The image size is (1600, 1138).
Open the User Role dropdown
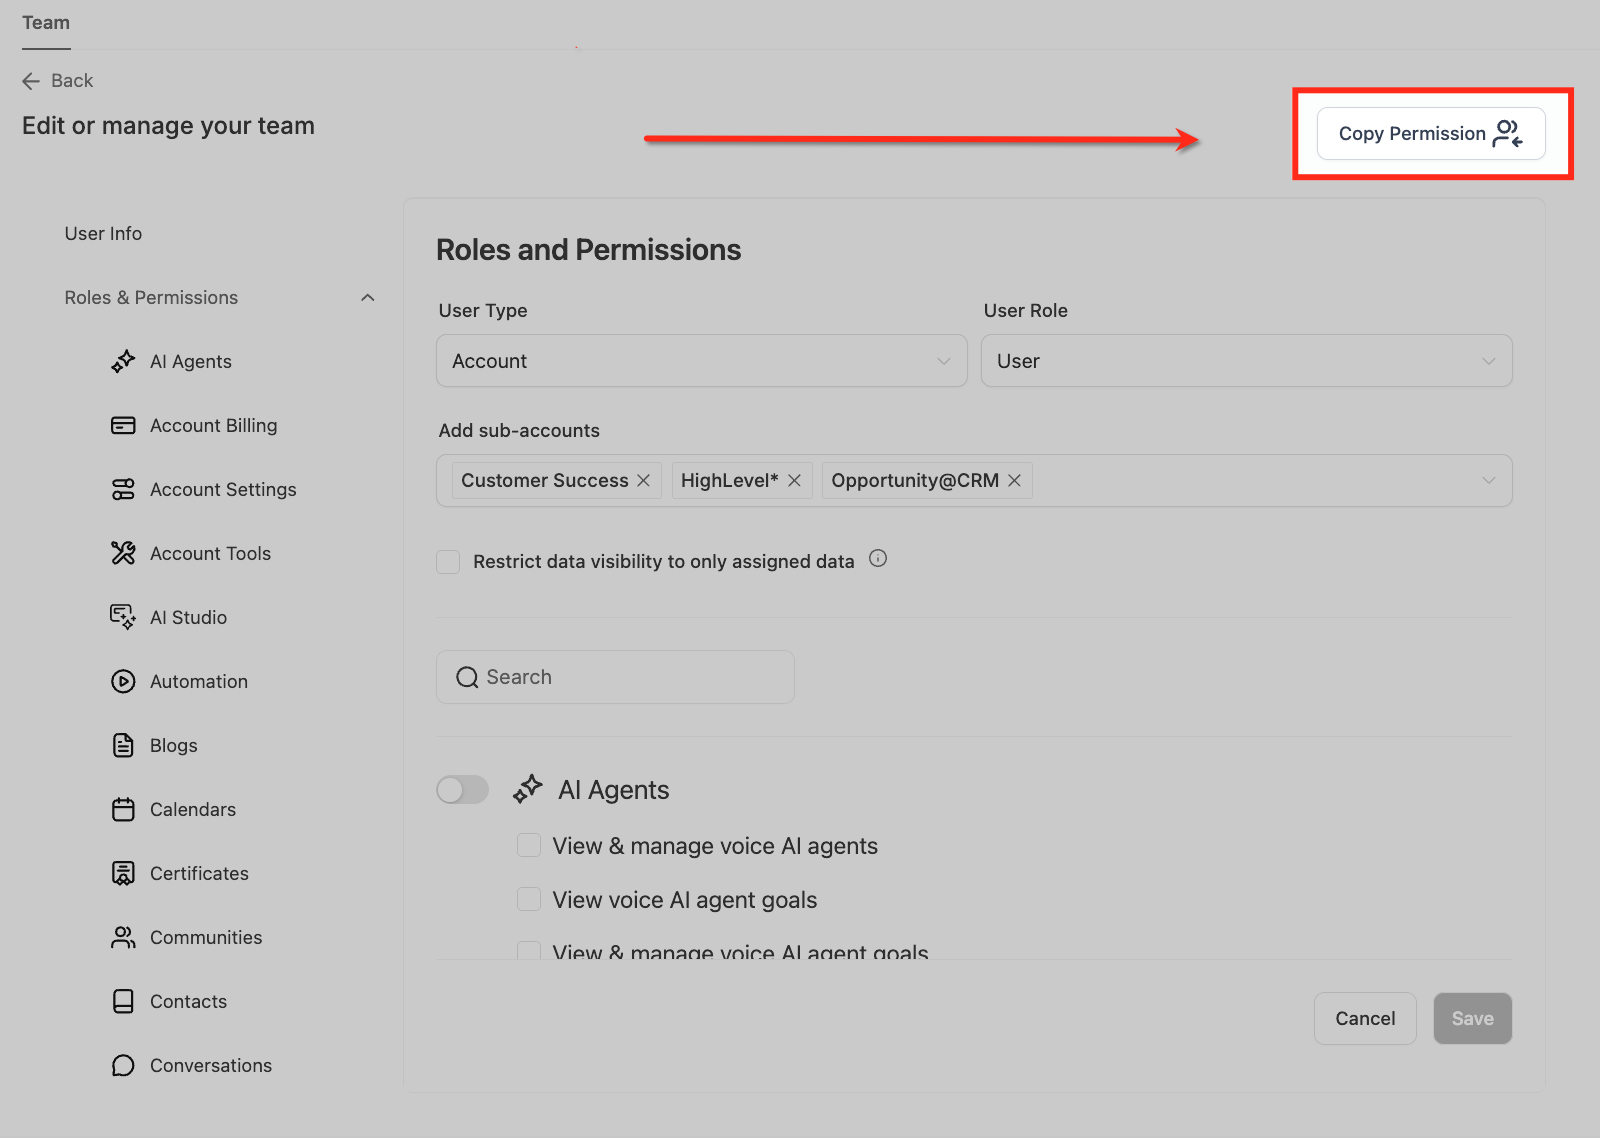pos(1247,361)
